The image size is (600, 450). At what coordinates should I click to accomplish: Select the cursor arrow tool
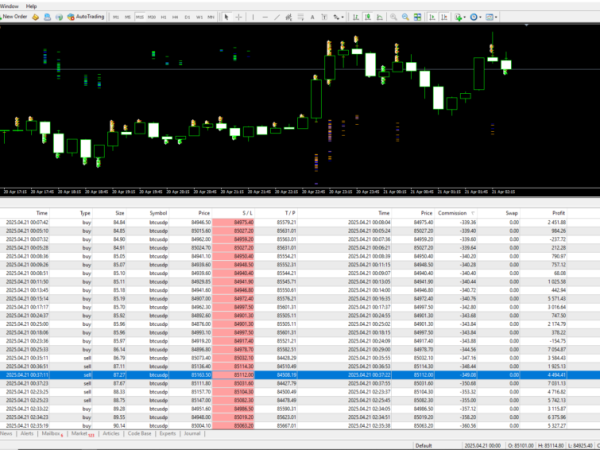(226, 17)
